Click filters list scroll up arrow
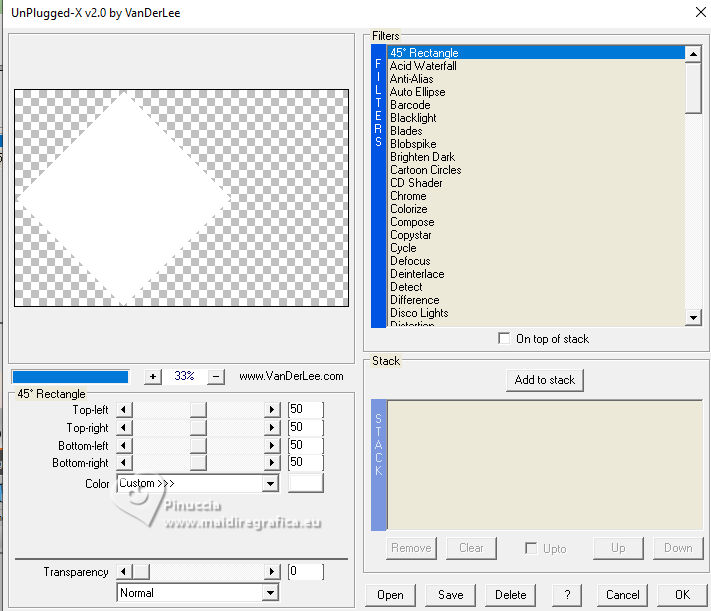 [x=693, y=54]
